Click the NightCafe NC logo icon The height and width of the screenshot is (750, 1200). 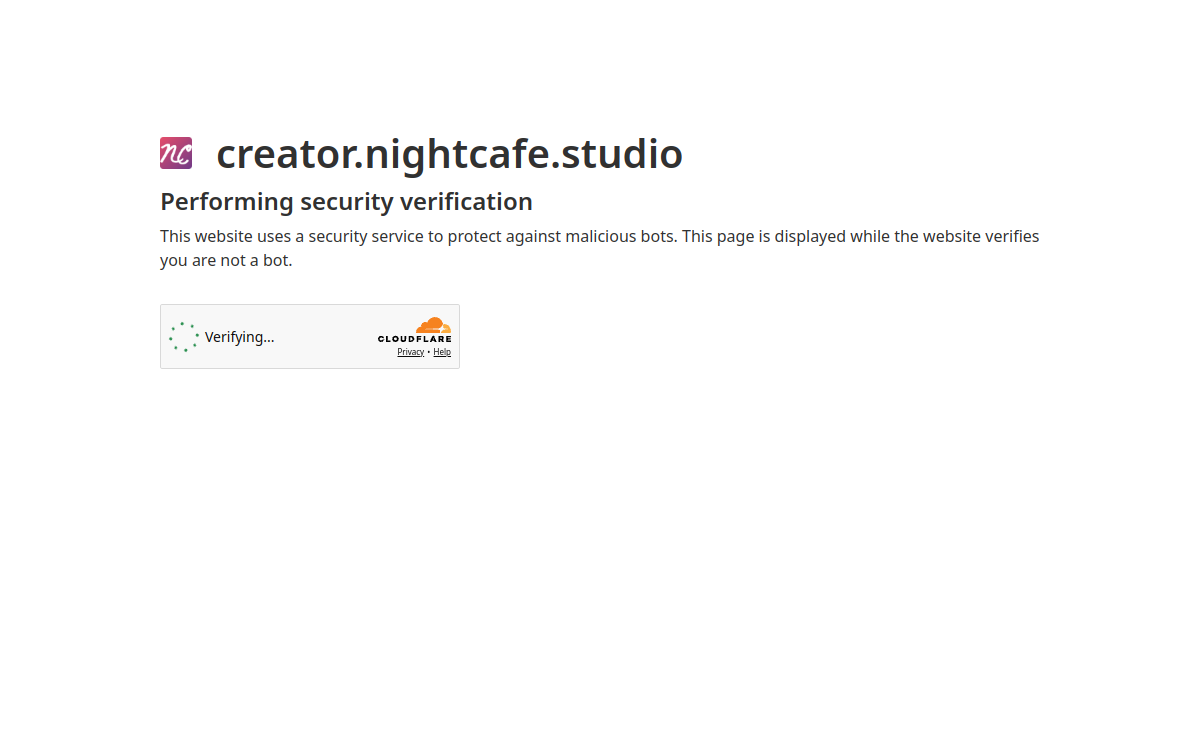coord(176,153)
